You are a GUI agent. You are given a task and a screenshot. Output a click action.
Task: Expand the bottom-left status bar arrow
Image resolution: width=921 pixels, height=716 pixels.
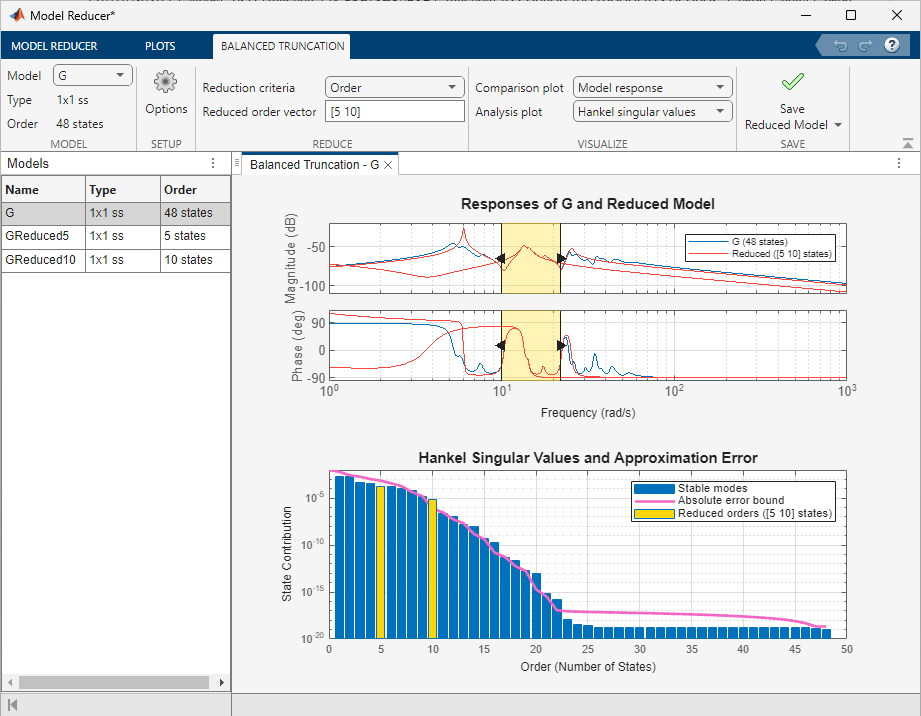[12, 705]
